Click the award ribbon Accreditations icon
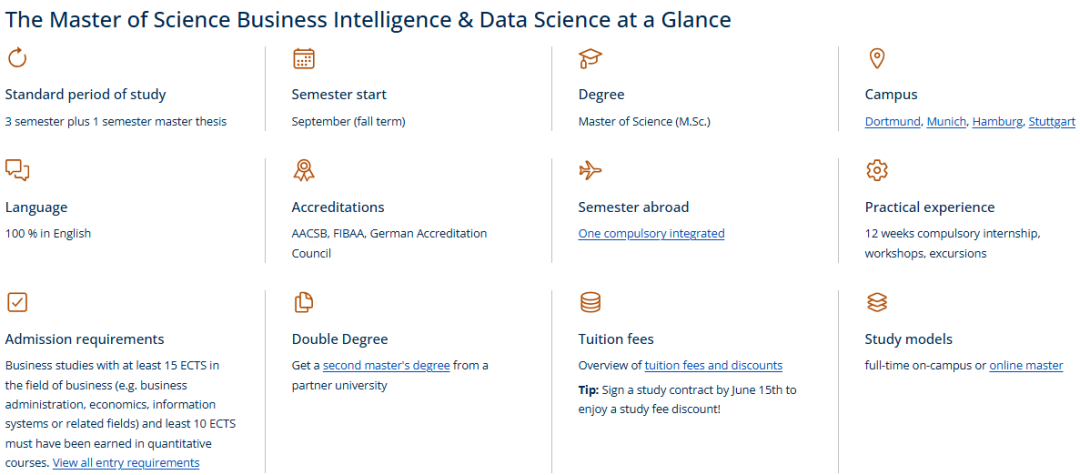This screenshot has width=1080, height=475. coord(304,170)
